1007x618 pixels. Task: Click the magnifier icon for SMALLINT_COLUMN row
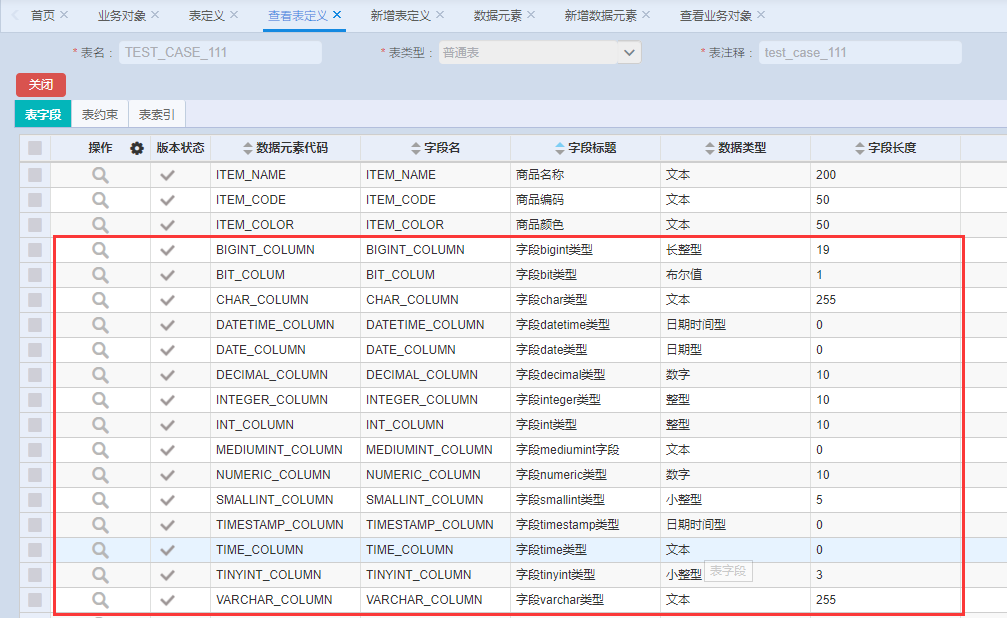point(100,499)
